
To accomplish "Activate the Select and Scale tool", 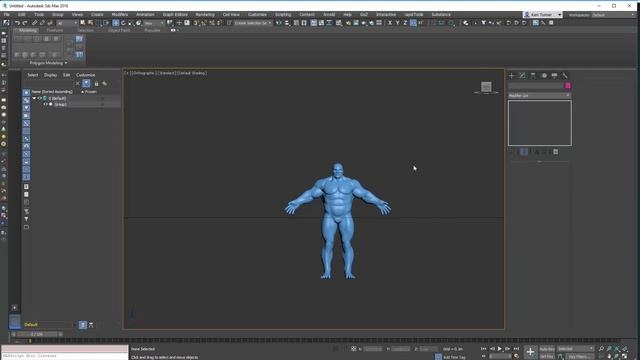I will 131,23.
